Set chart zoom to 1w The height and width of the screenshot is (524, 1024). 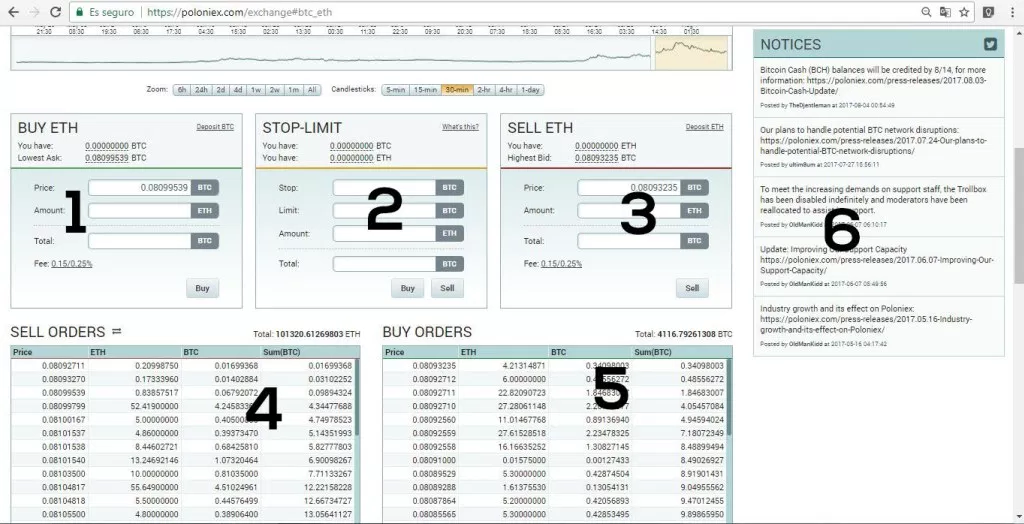[x=256, y=90]
